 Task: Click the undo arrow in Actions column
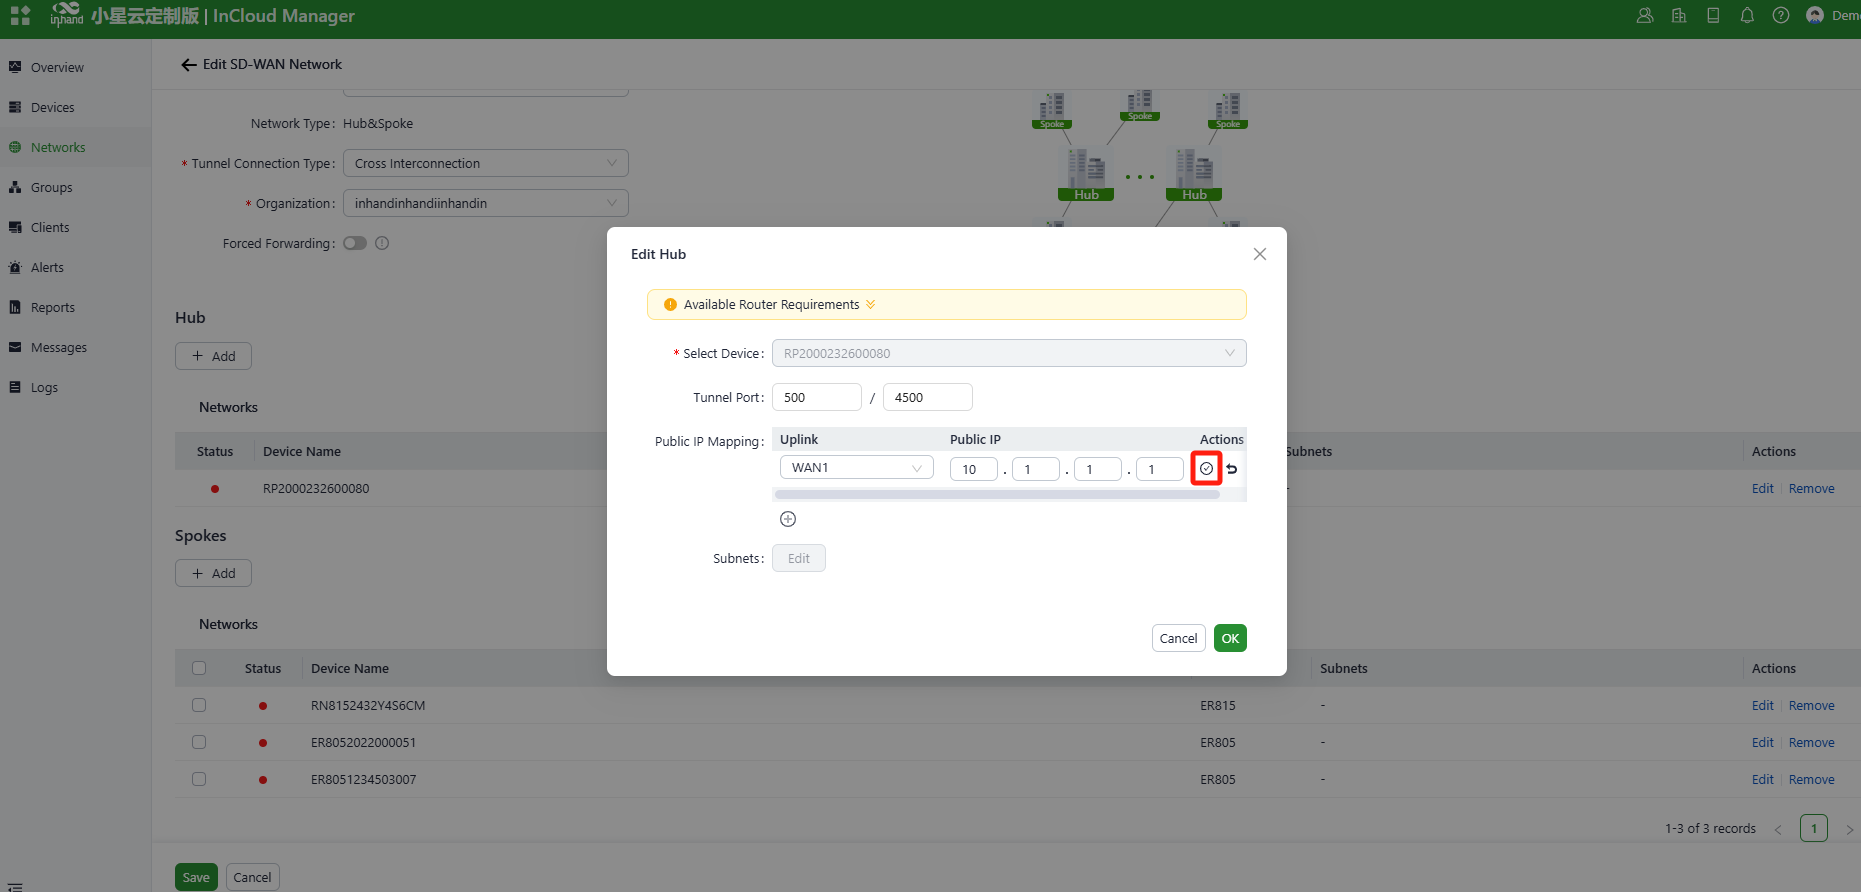1232,469
